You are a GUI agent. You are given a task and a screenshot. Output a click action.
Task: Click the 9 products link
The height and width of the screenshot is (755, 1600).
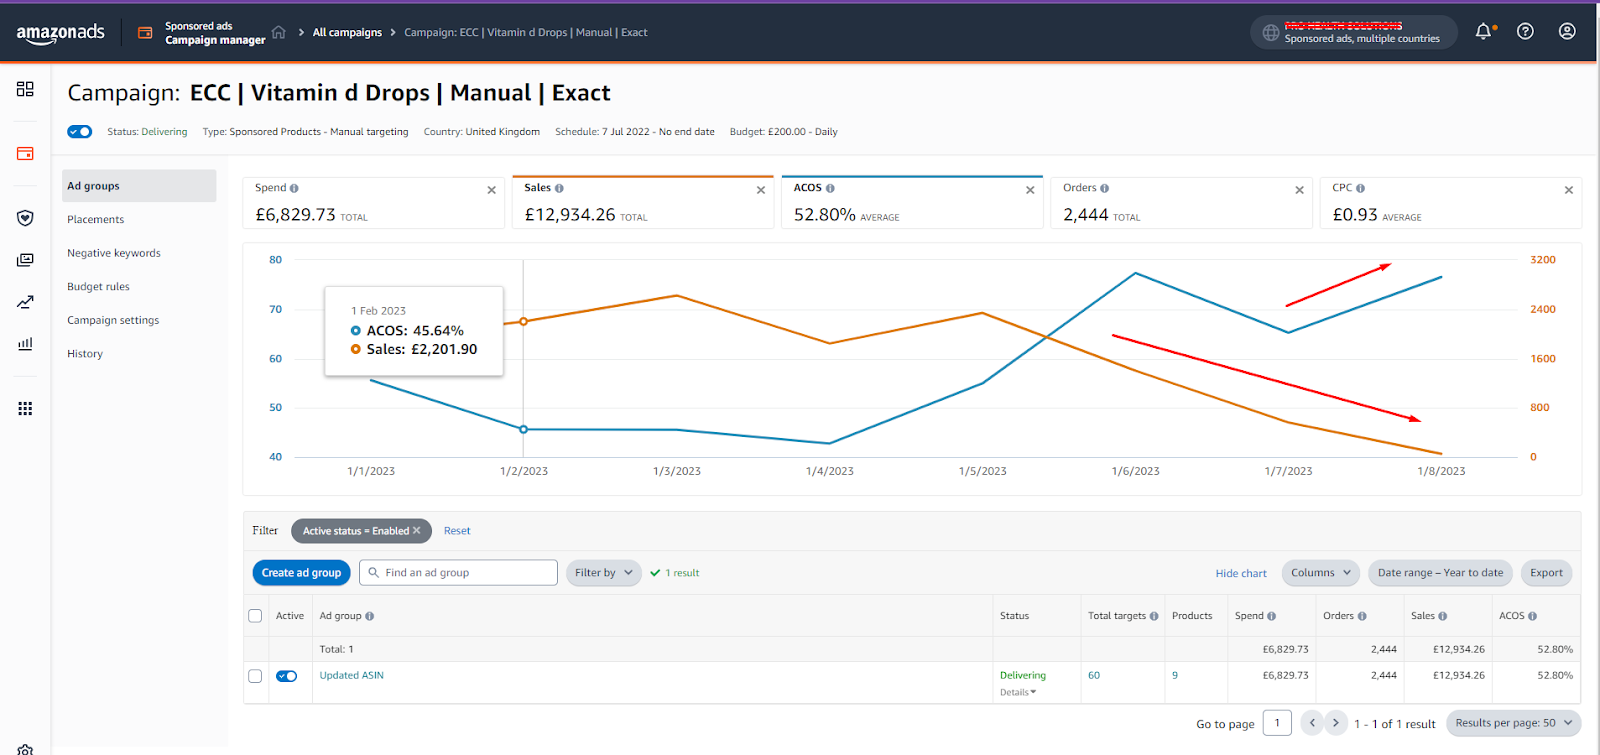tap(1175, 676)
